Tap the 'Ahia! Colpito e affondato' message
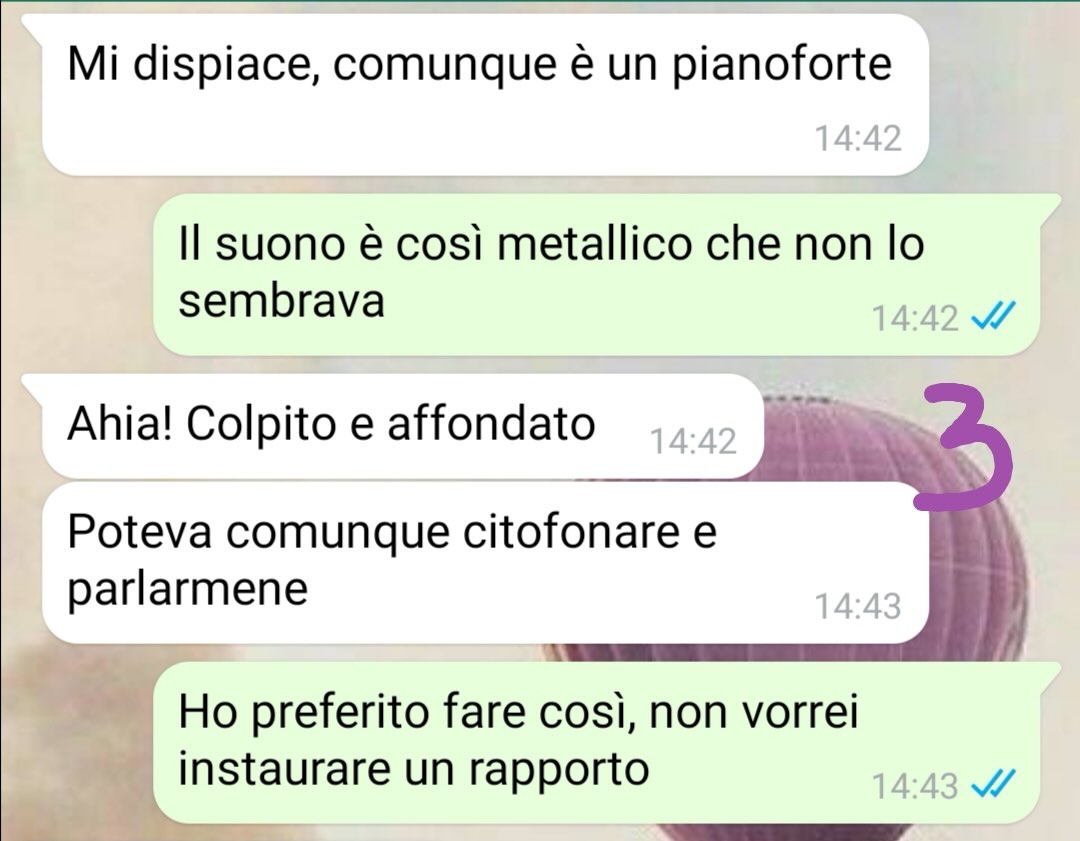 (x=403, y=426)
